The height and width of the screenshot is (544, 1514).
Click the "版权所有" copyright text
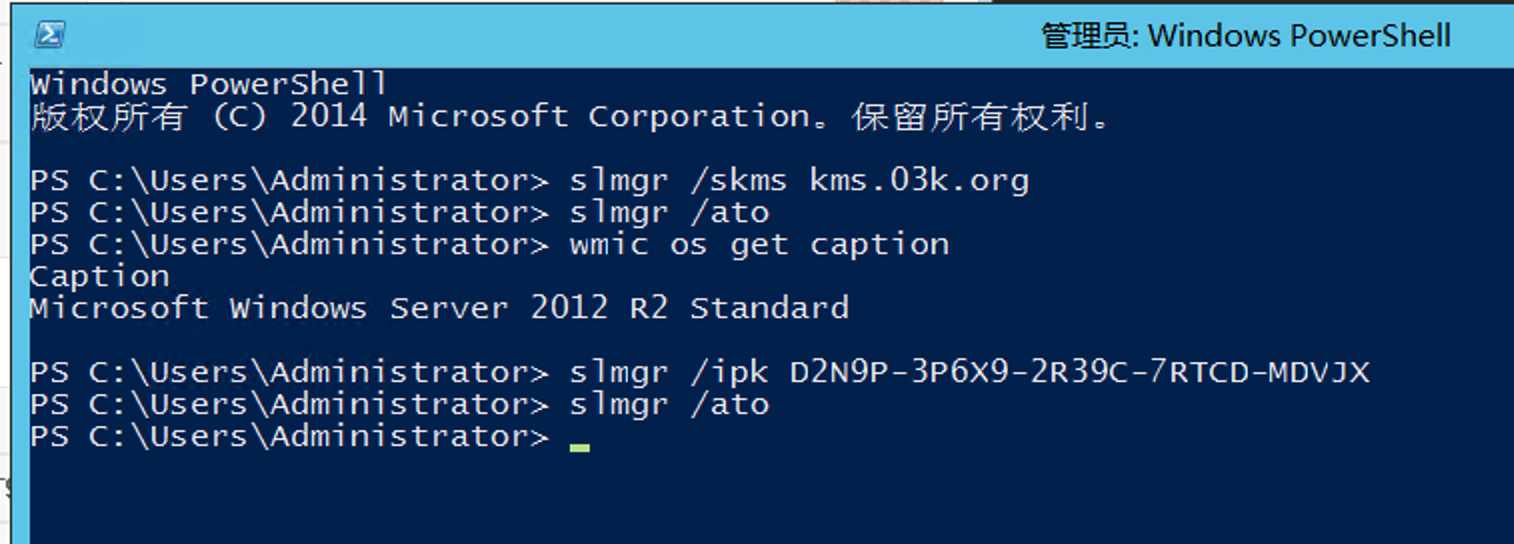pos(108,117)
